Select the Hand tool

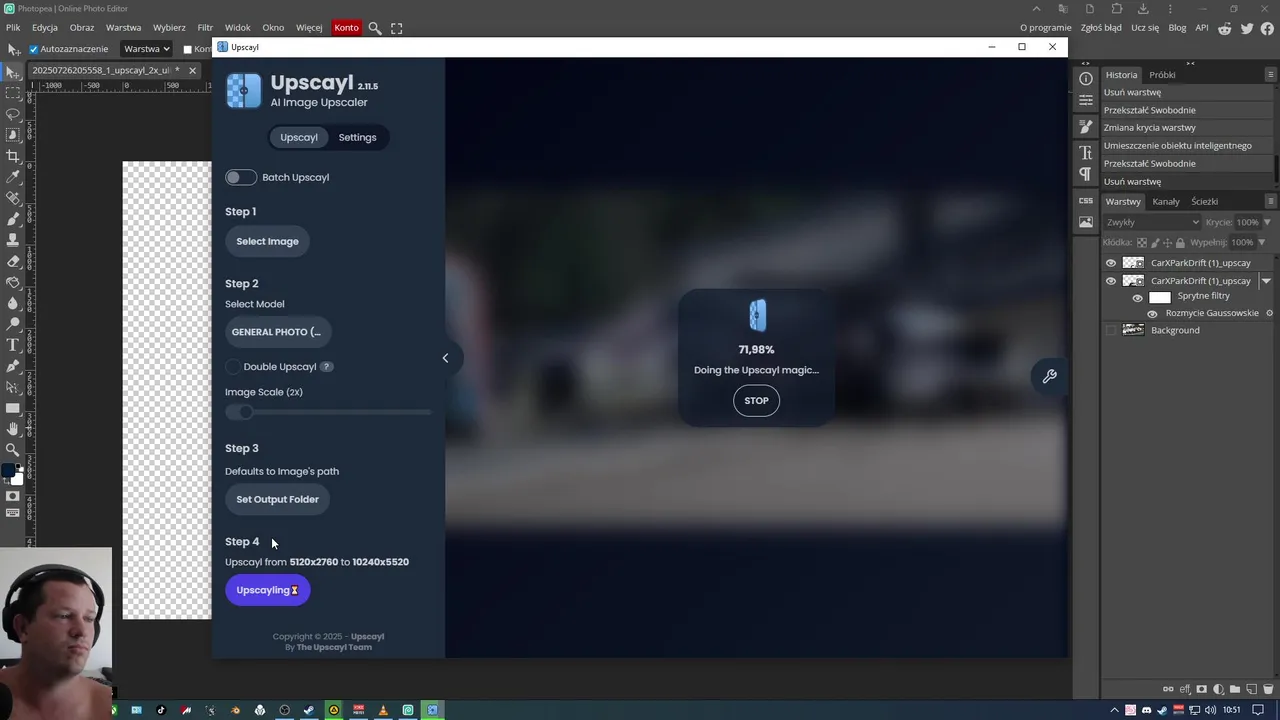tap(13, 429)
